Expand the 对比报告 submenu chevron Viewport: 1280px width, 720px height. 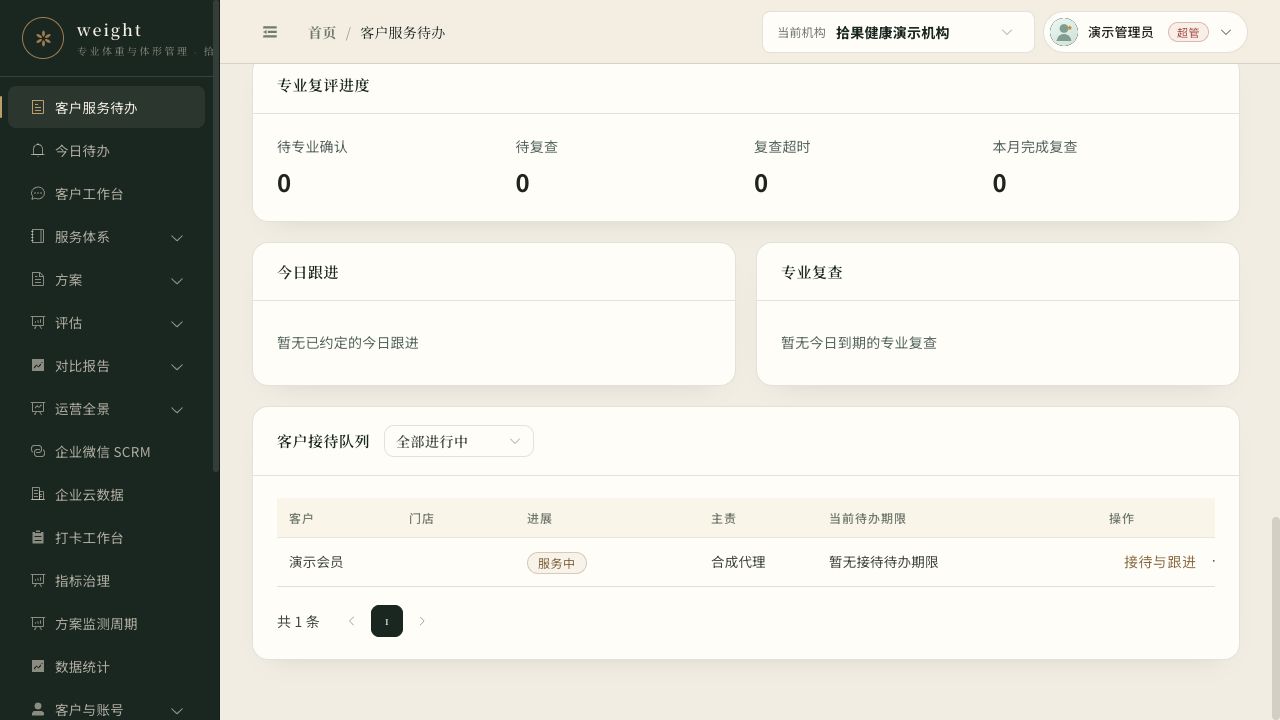coord(177,366)
